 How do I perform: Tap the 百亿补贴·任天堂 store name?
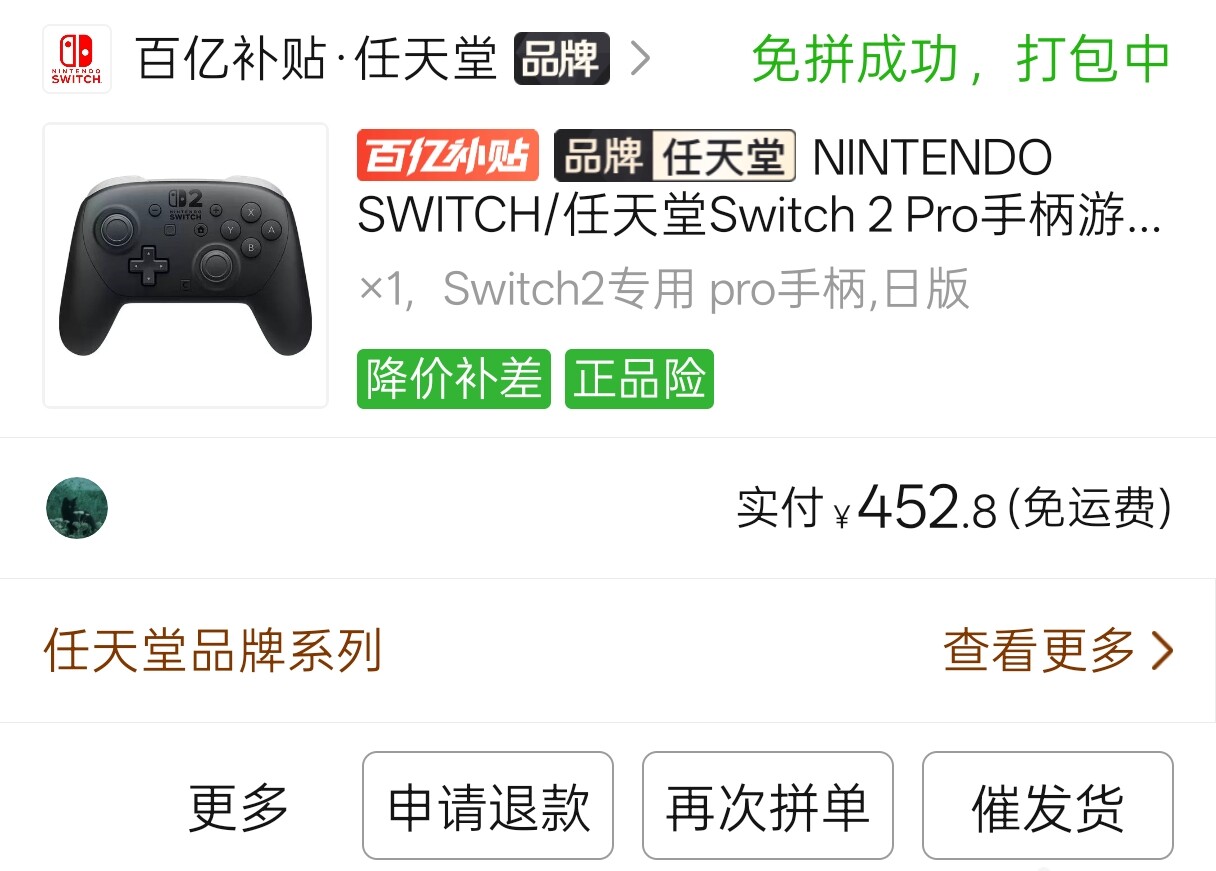coord(317,59)
